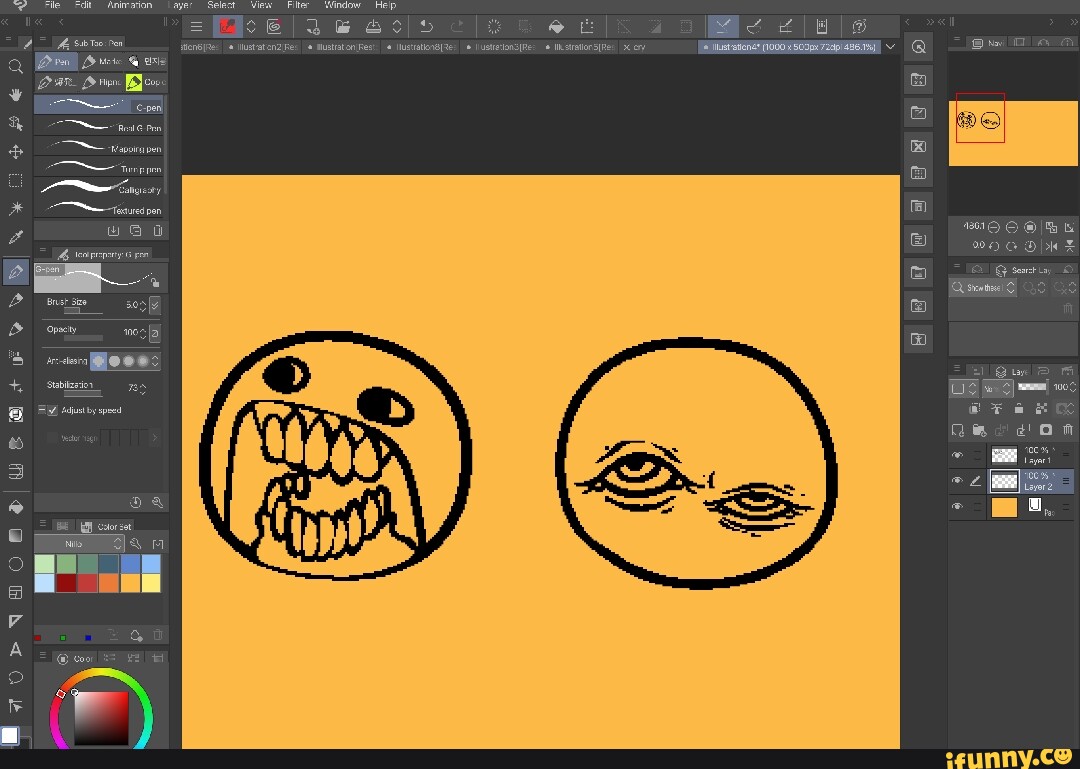Pick the red swatch in color set
This screenshot has width=1080, height=769.
(87, 583)
